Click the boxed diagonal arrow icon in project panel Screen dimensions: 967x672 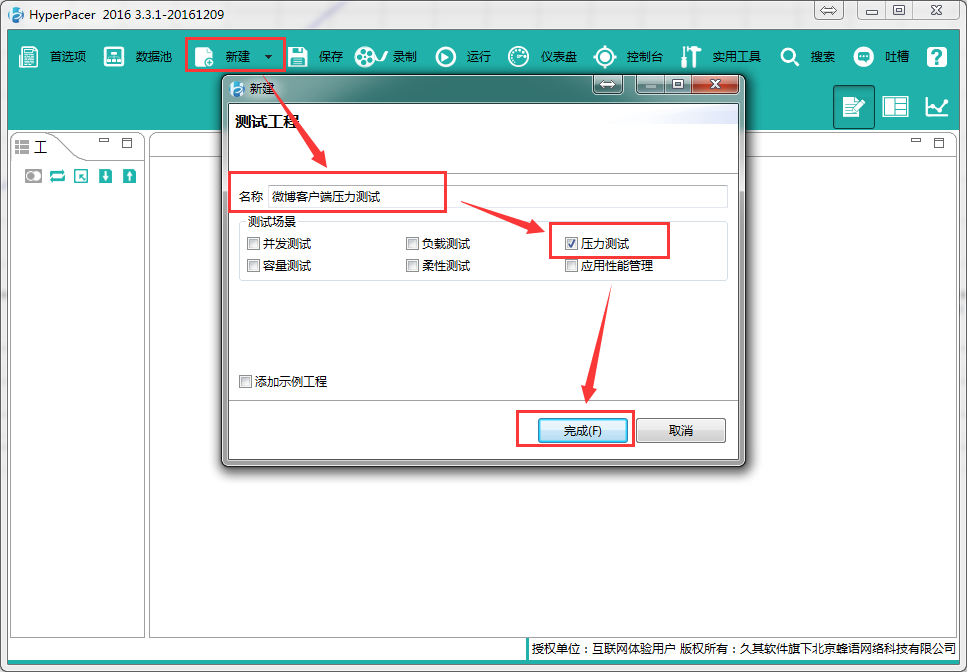(81, 176)
